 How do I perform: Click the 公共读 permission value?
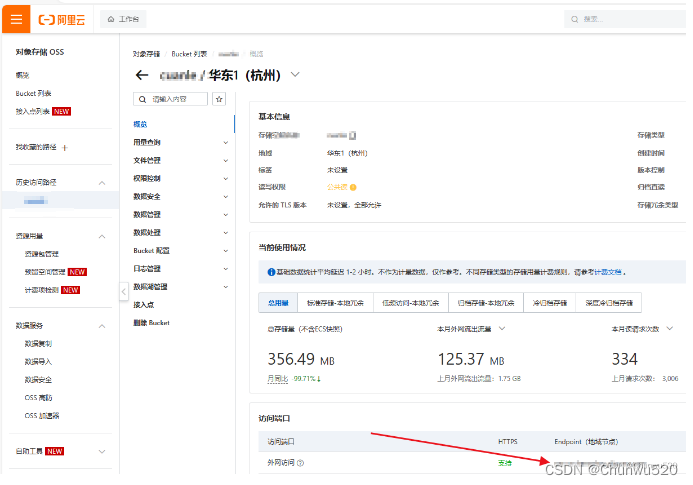coord(337,187)
